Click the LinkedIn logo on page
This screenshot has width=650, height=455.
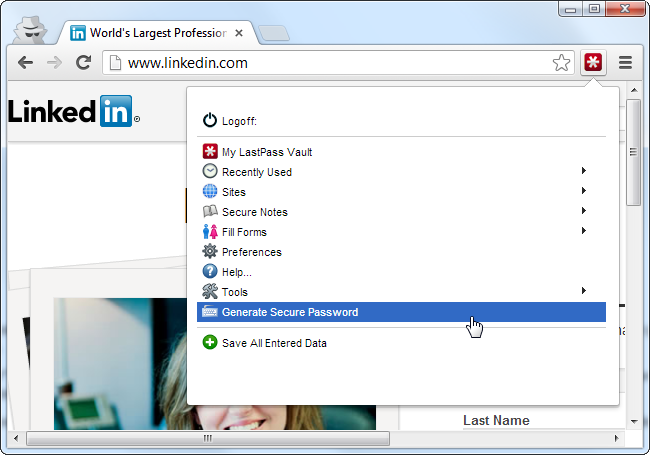pyautogui.click(x=74, y=111)
